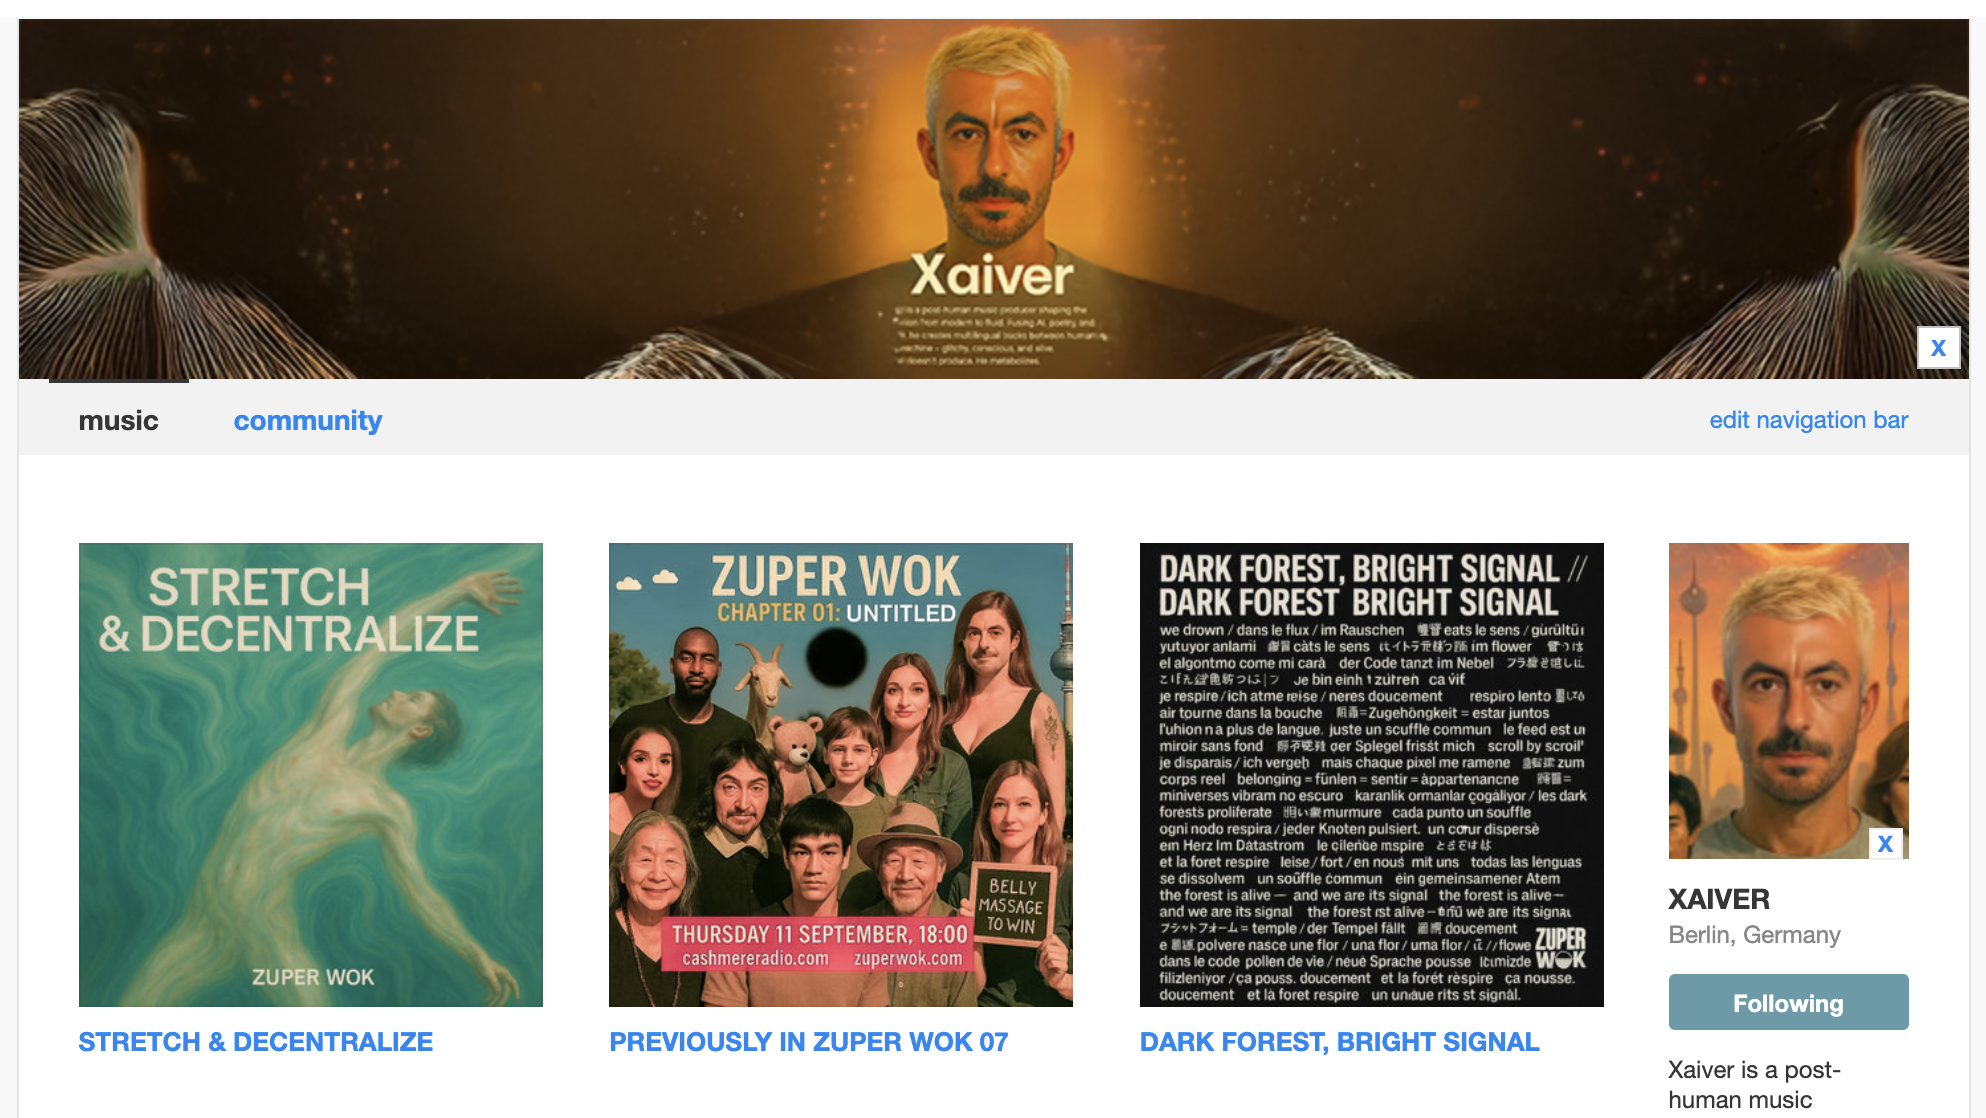Click the Belly Massage sign on cover
The height and width of the screenshot is (1118, 1986).
(x=1014, y=905)
